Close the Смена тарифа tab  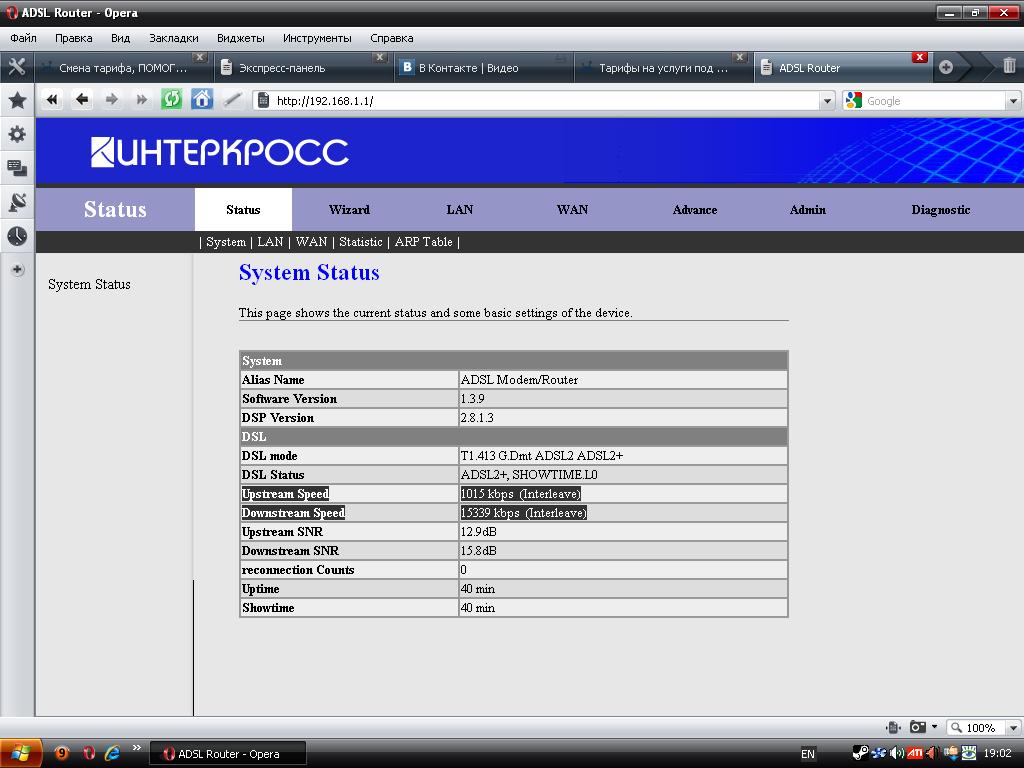[200, 57]
